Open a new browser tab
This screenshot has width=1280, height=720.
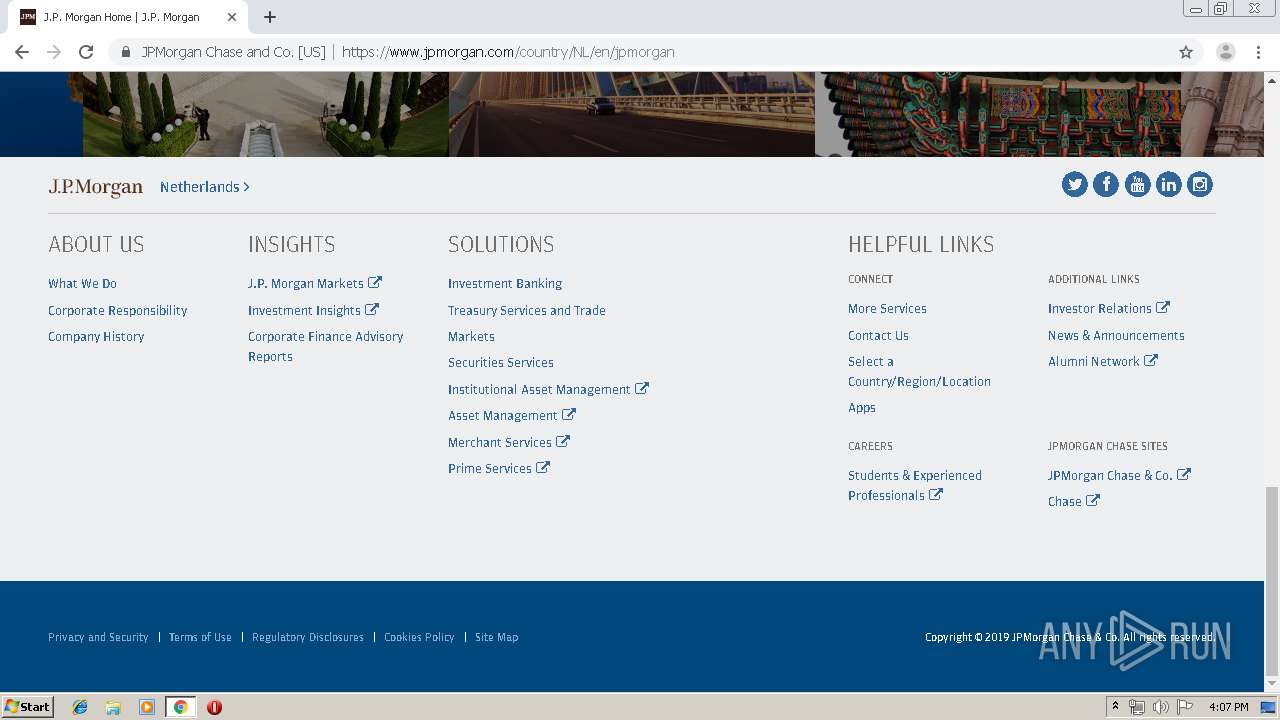tap(270, 17)
